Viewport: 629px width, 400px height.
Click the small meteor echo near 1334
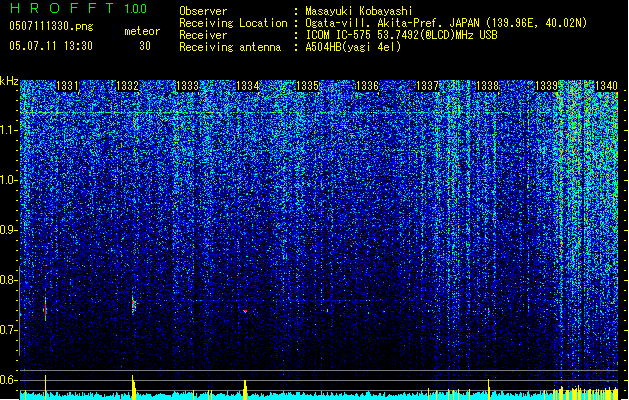coord(245,311)
